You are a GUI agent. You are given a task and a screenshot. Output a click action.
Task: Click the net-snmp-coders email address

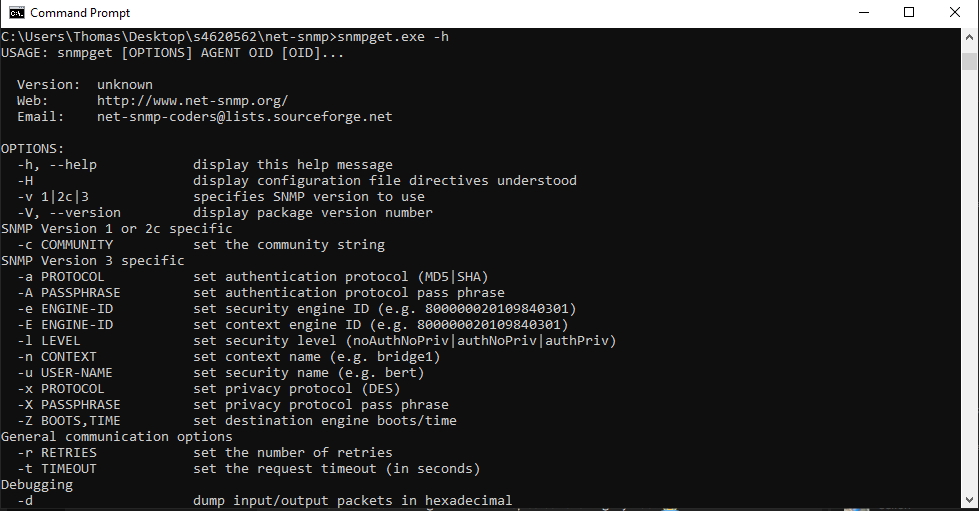pos(244,117)
